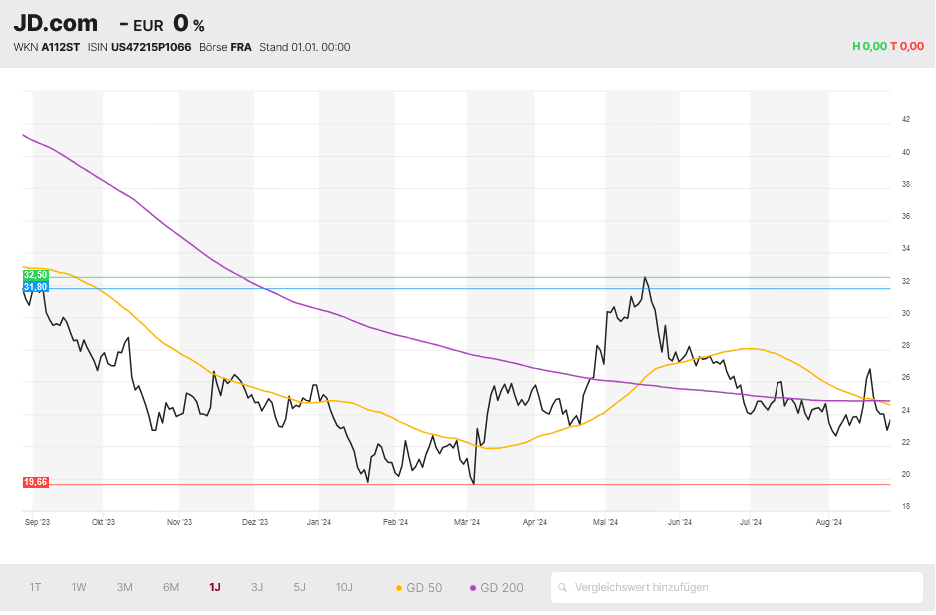Click the Sep '23 axis label
The height and width of the screenshot is (615, 936).
[x=37, y=522]
